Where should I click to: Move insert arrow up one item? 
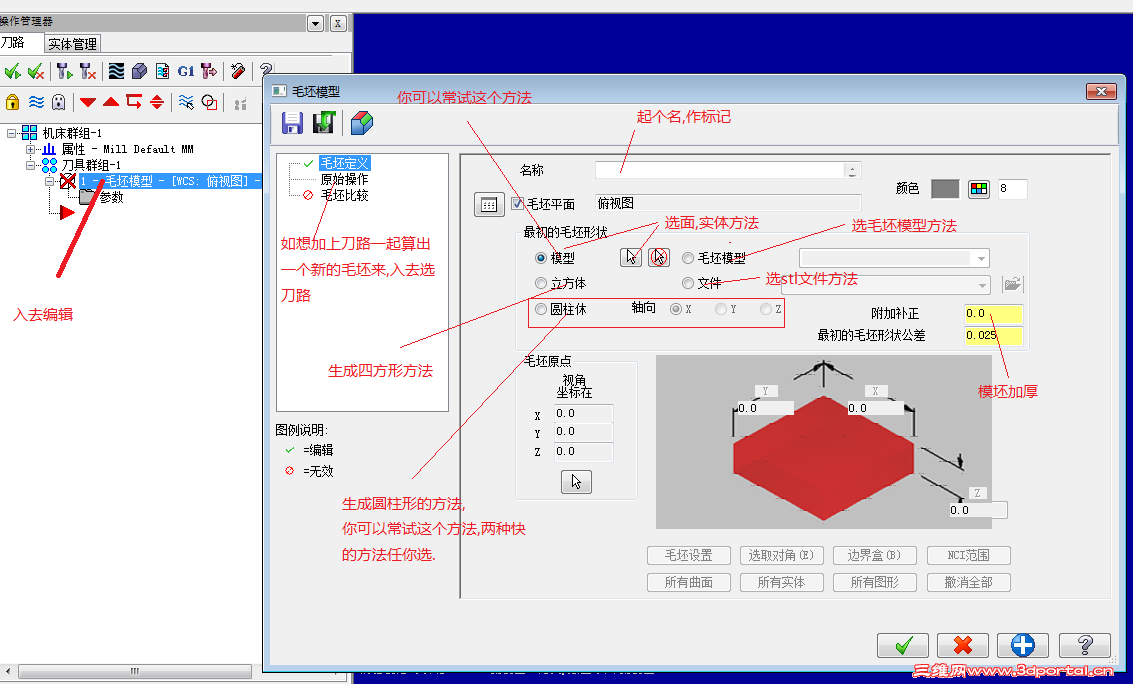(111, 102)
